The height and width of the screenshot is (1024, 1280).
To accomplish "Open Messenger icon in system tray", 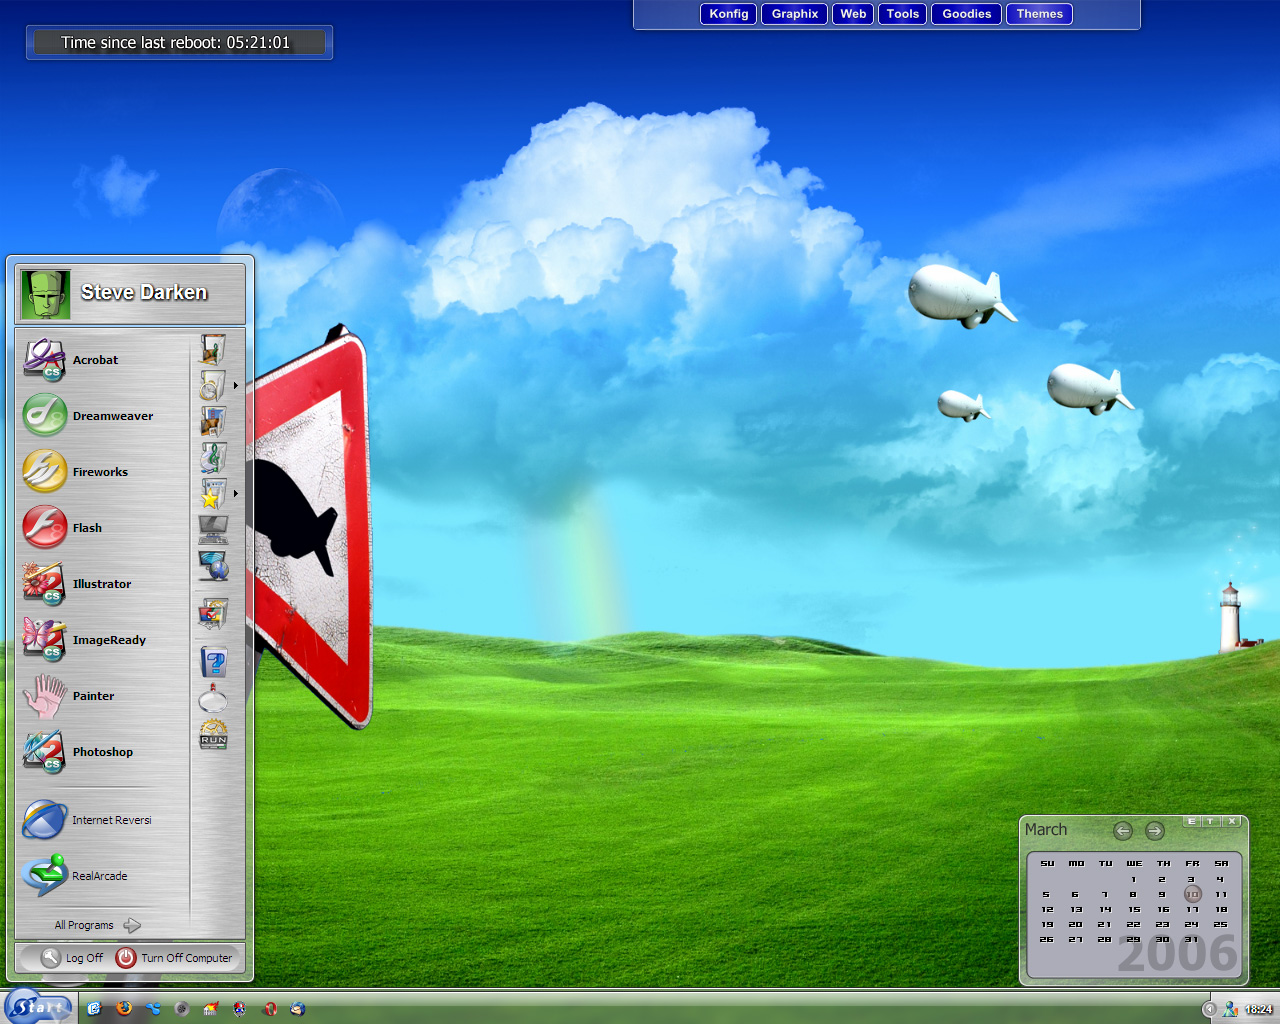I will click(1230, 1009).
